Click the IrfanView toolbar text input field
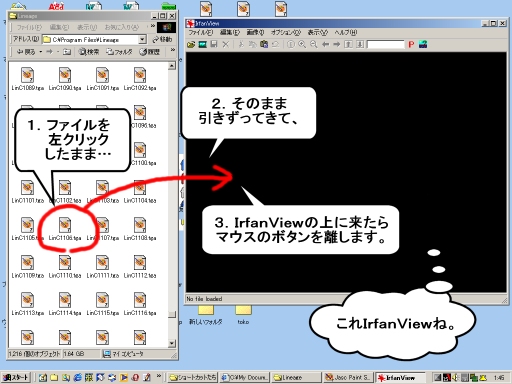Image resolution: width=512 pixels, height=384 pixels. [x=386, y=44]
